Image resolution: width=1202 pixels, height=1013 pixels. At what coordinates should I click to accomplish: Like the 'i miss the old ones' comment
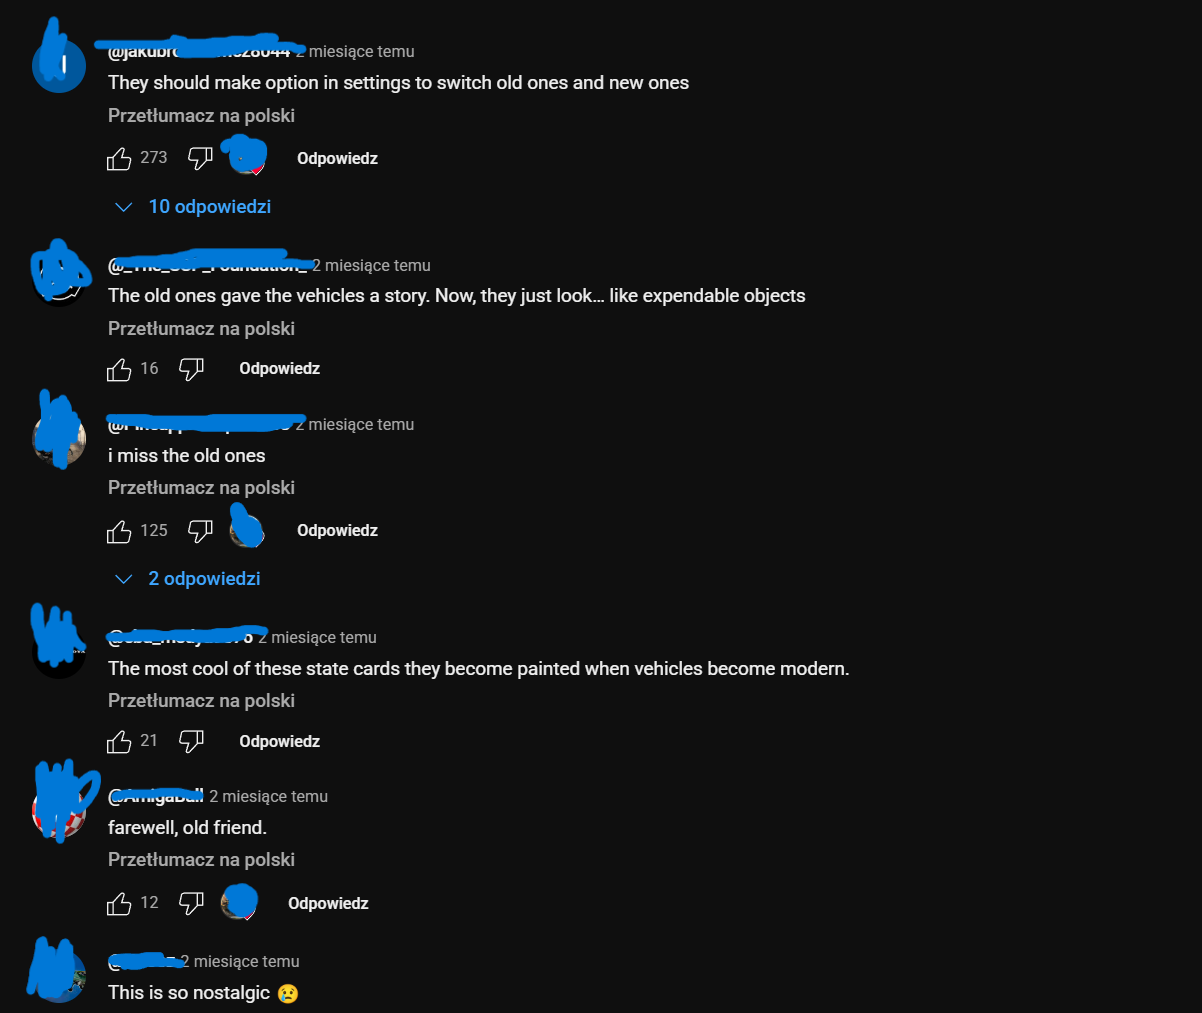119,531
